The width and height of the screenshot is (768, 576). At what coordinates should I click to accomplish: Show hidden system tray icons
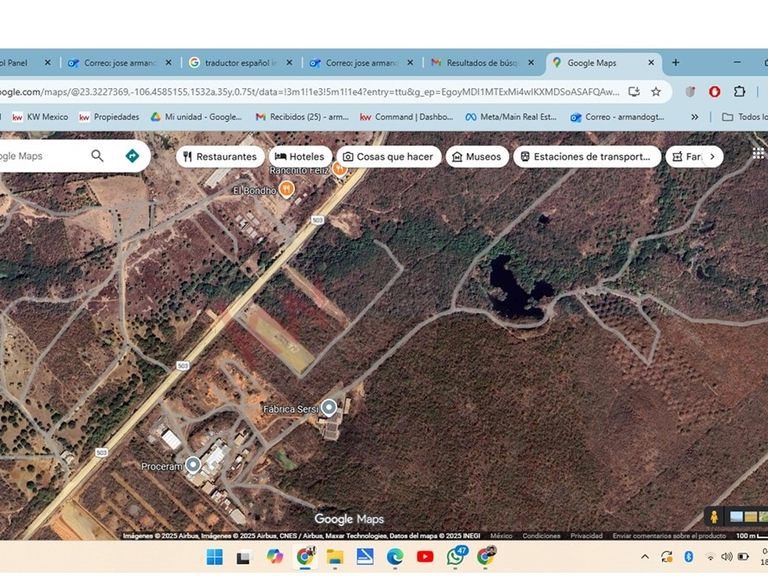(644, 556)
